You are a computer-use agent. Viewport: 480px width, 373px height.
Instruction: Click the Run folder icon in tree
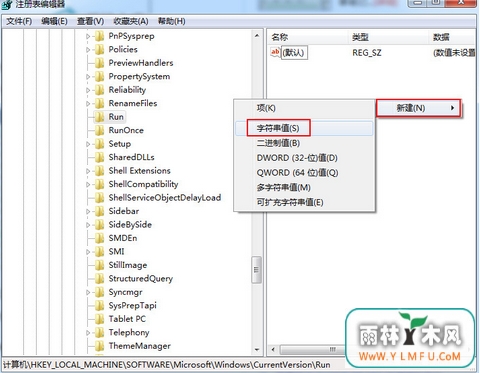pos(99,117)
